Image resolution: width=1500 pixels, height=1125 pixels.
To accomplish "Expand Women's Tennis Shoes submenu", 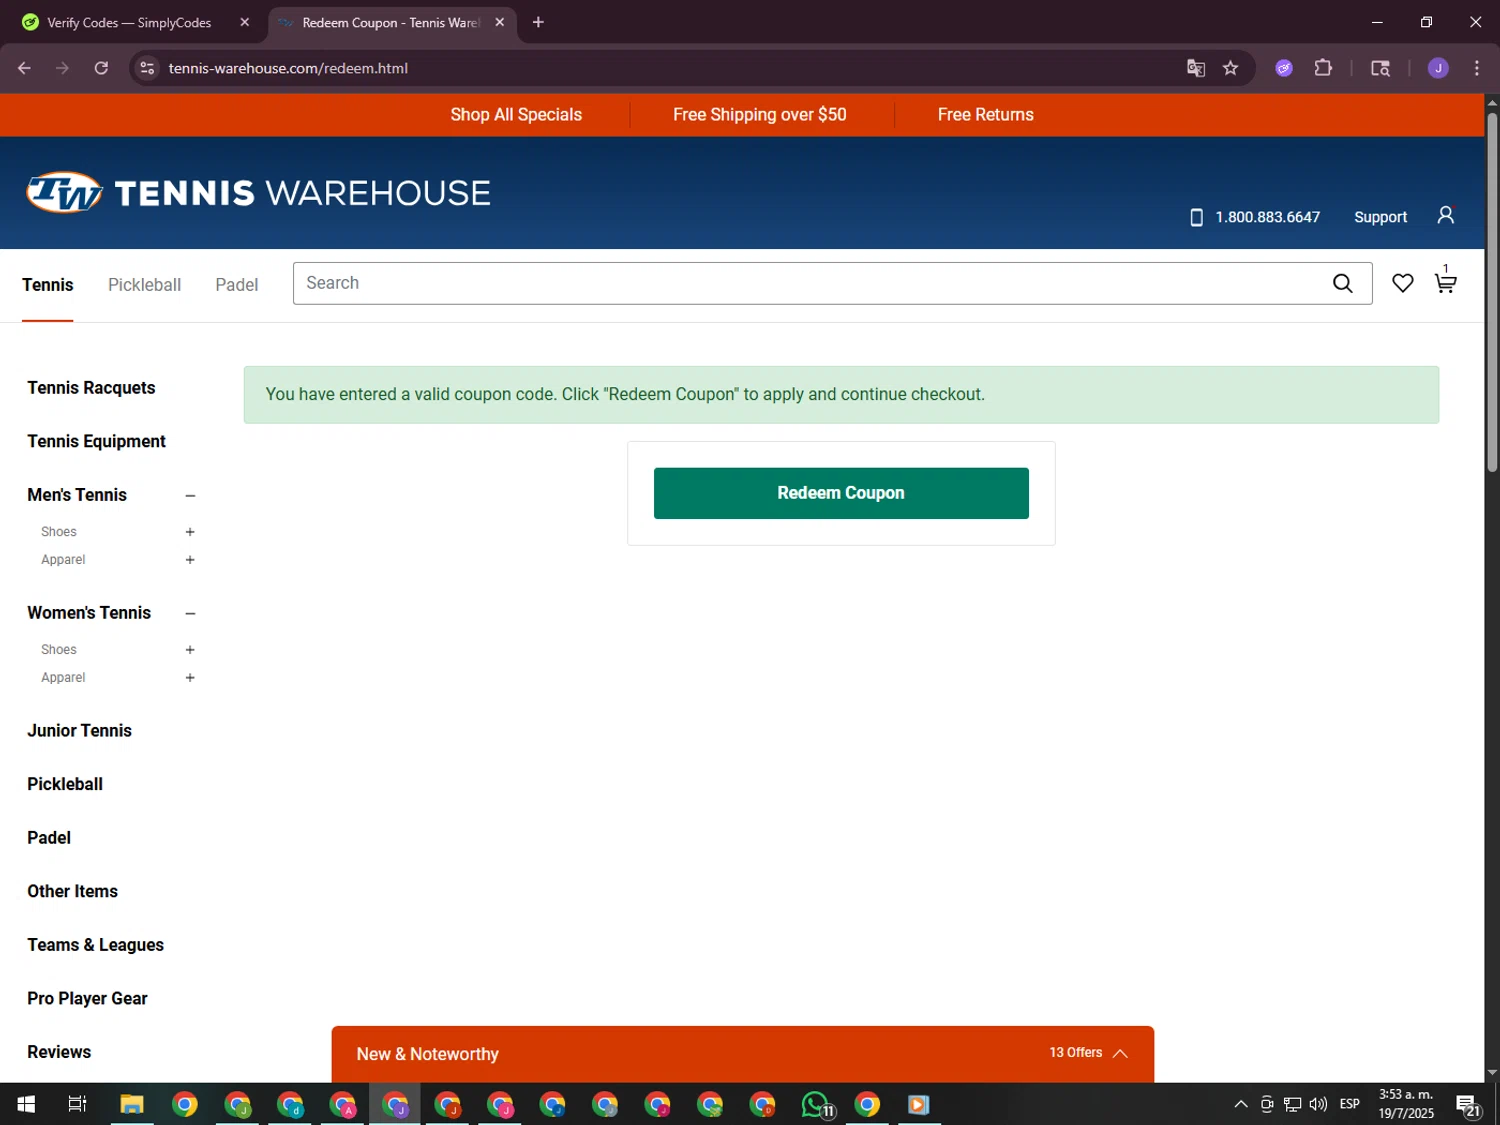I will point(190,650).
